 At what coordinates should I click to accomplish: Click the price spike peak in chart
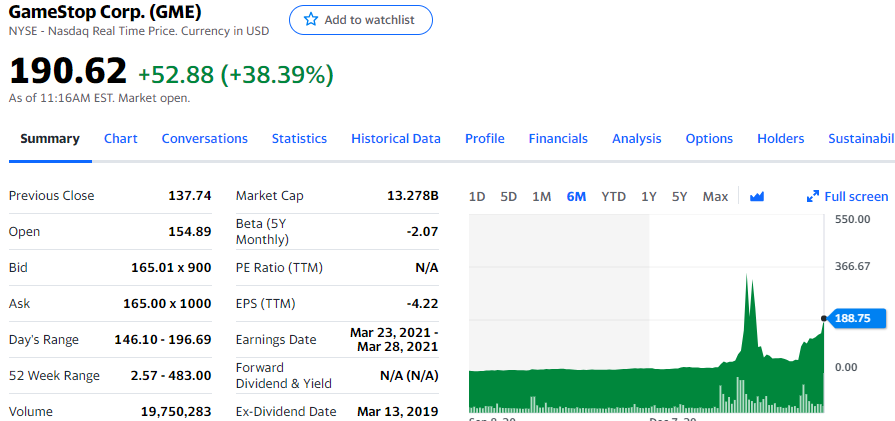[746, 276]
